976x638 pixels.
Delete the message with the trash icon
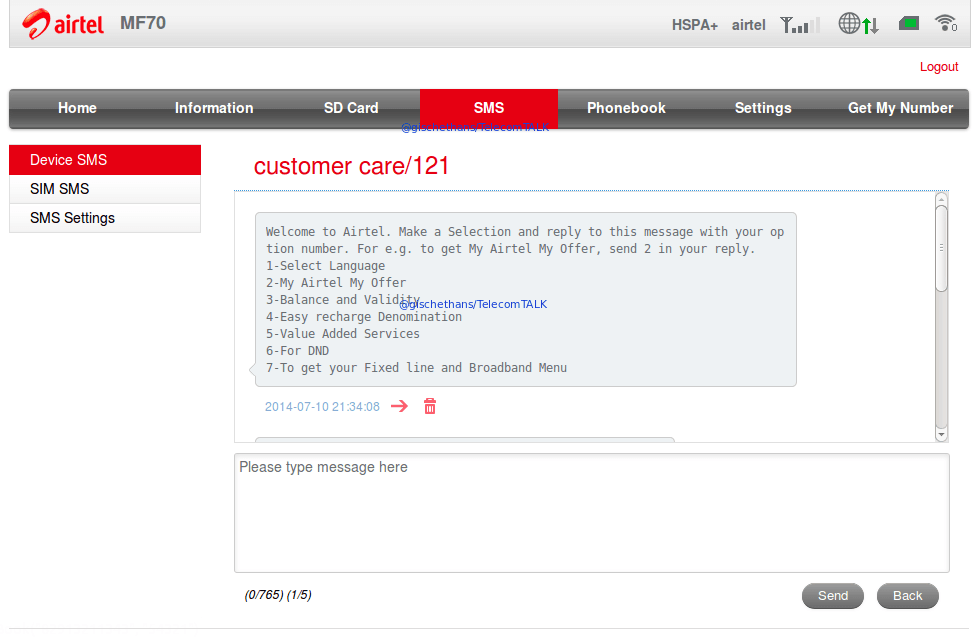click(x=430, y=406)
